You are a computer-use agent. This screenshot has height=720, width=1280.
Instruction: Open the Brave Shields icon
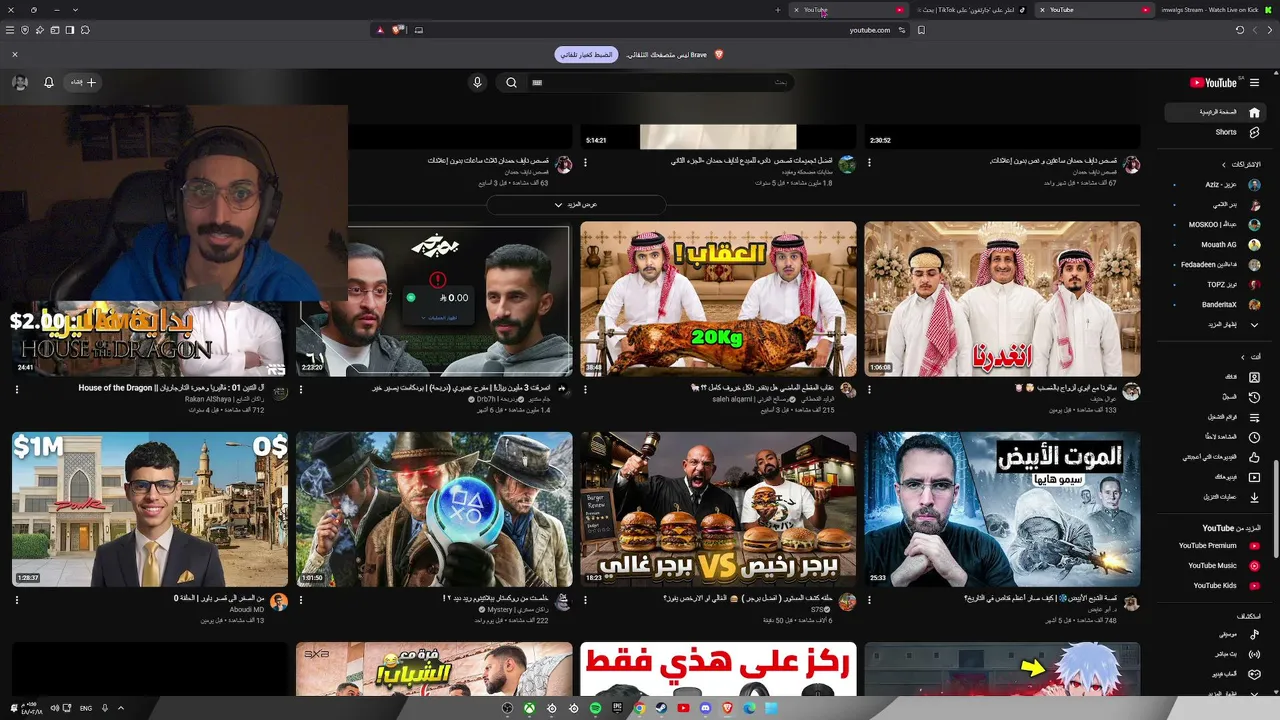click(397, 30)
